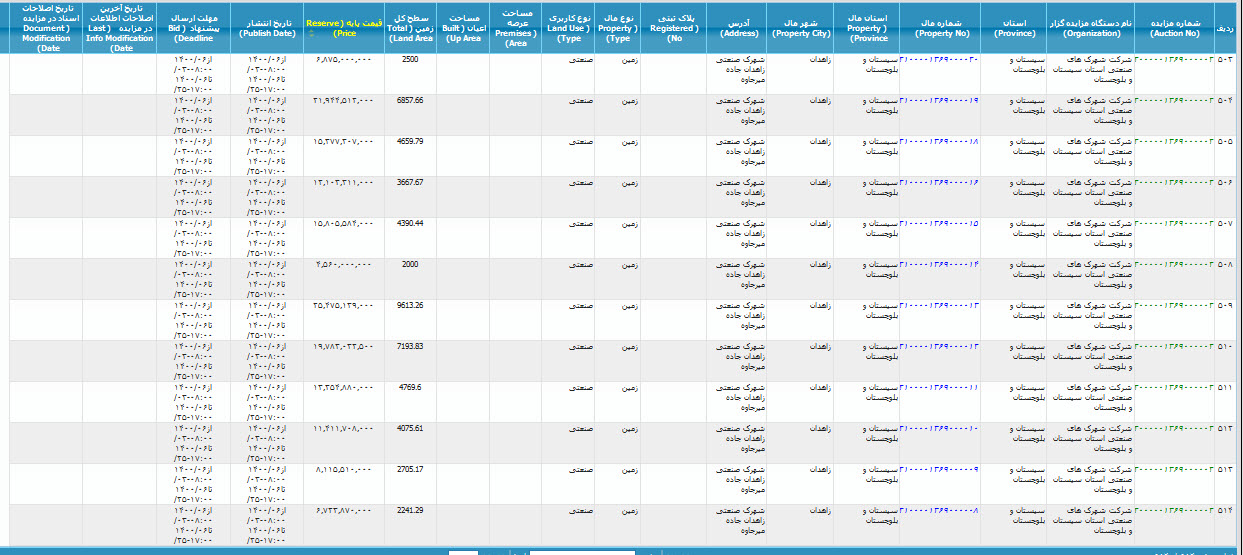Click the sort icon in Reserve Price header
Viewport: 1243px width, 555px height.
point(309,33)
